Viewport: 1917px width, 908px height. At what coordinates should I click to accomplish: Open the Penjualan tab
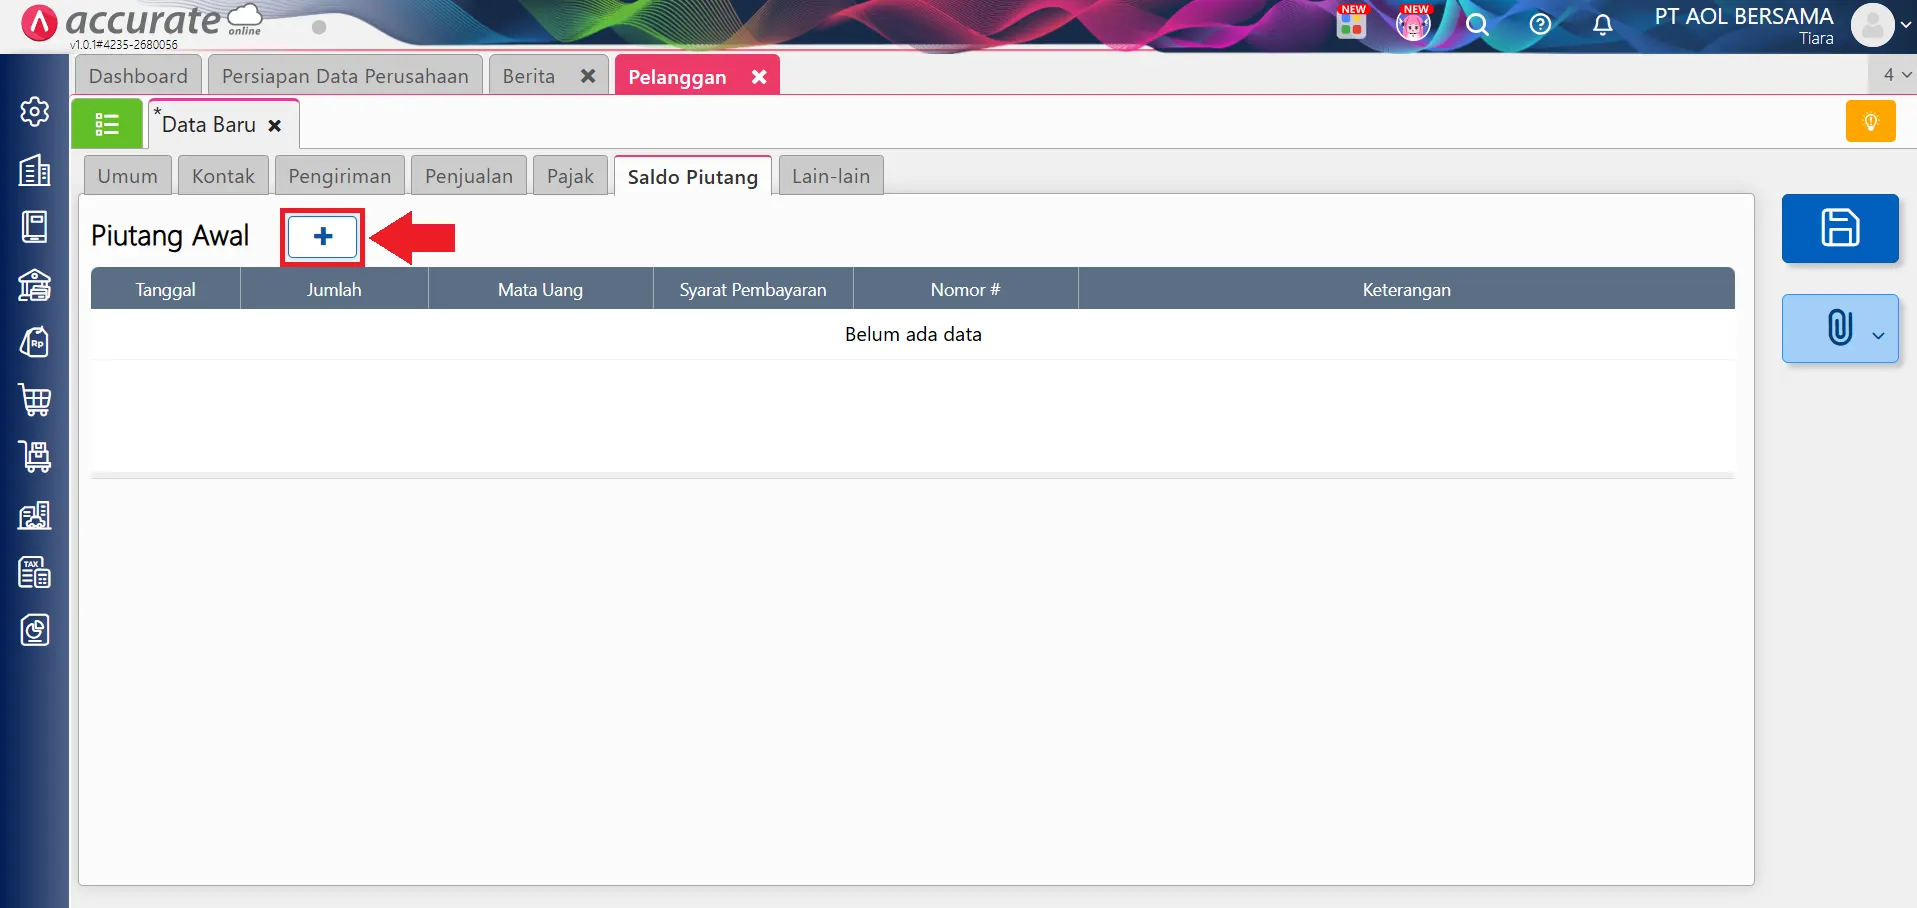pos(469,176)
